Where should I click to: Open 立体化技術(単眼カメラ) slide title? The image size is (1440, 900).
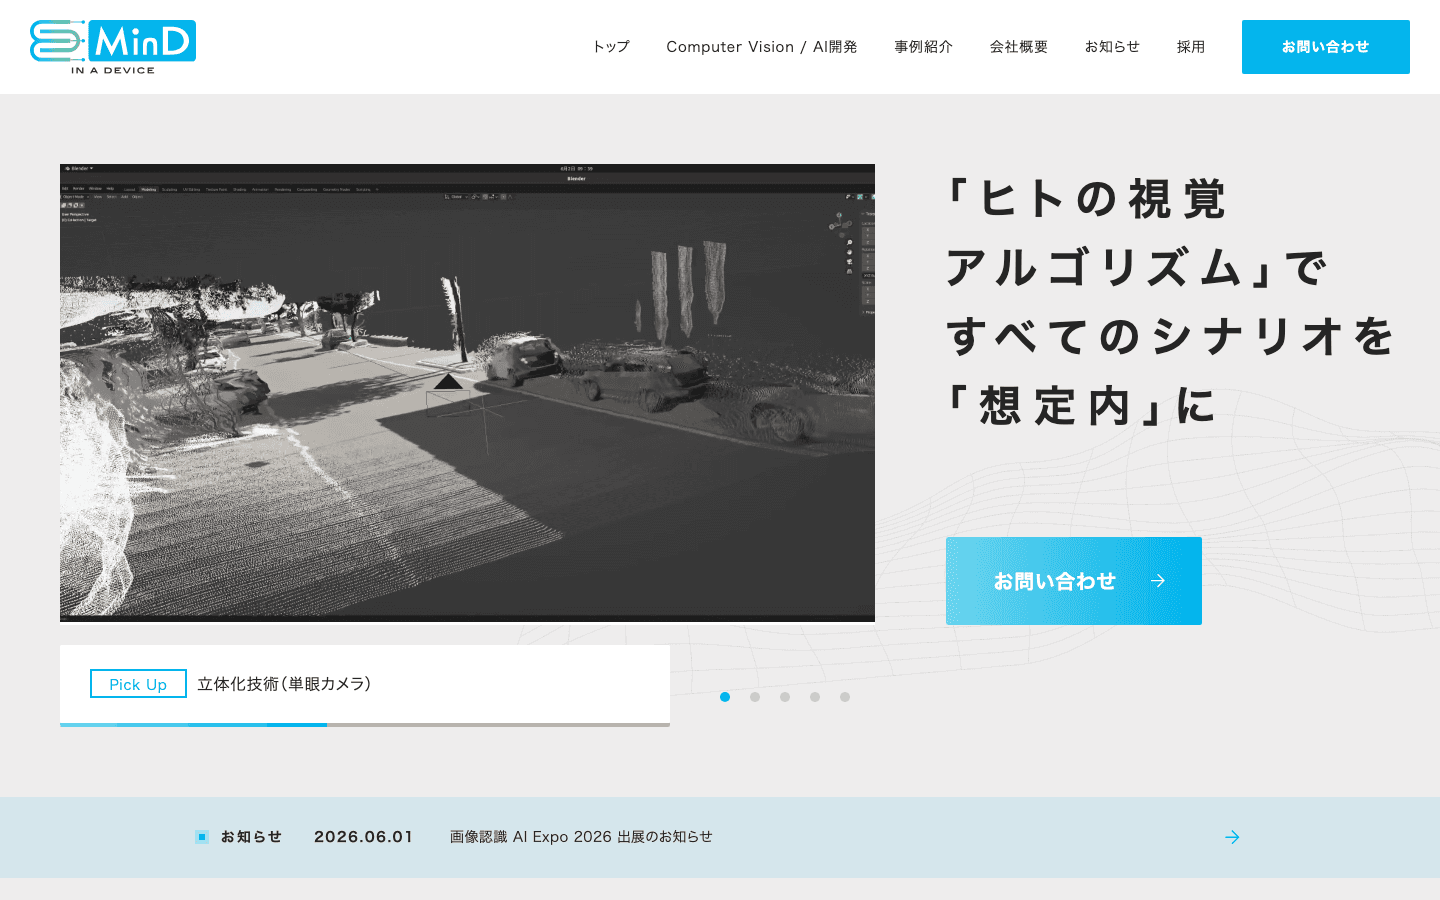point(284,684)
